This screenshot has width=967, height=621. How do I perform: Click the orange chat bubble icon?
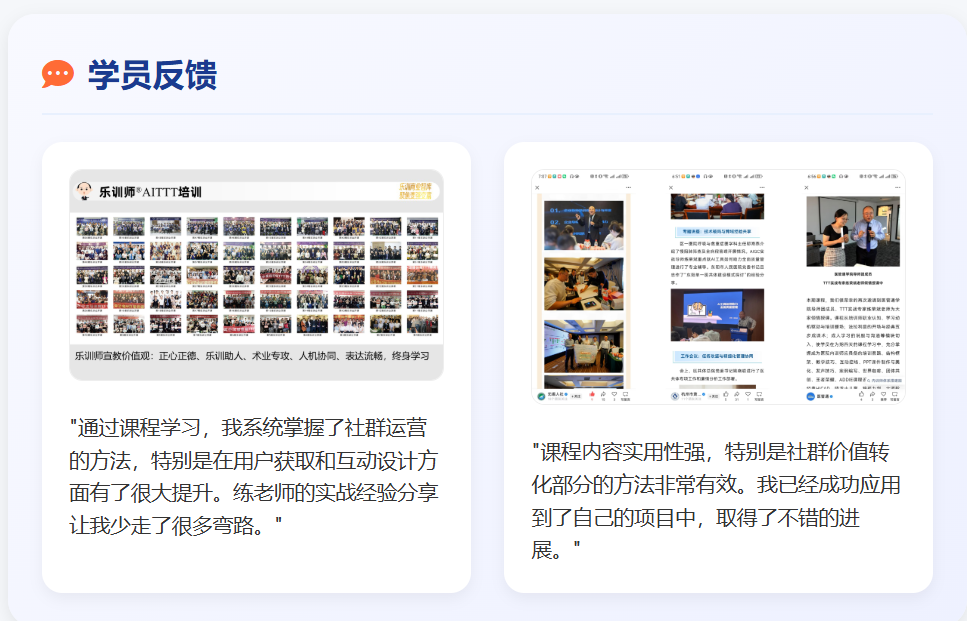tap(57, 74)
